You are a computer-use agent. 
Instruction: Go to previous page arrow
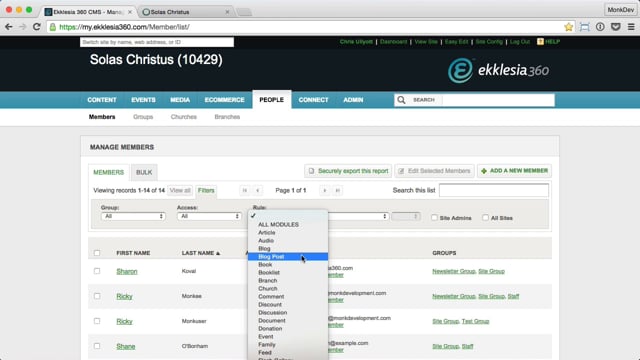(x=258, y=190)
